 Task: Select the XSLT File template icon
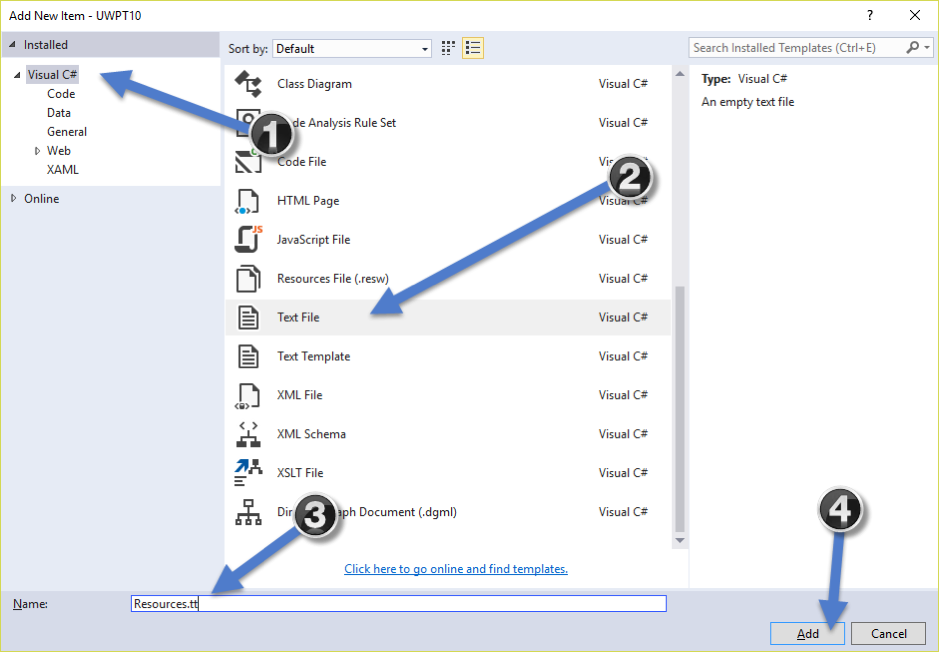click(x=247, y=472)
